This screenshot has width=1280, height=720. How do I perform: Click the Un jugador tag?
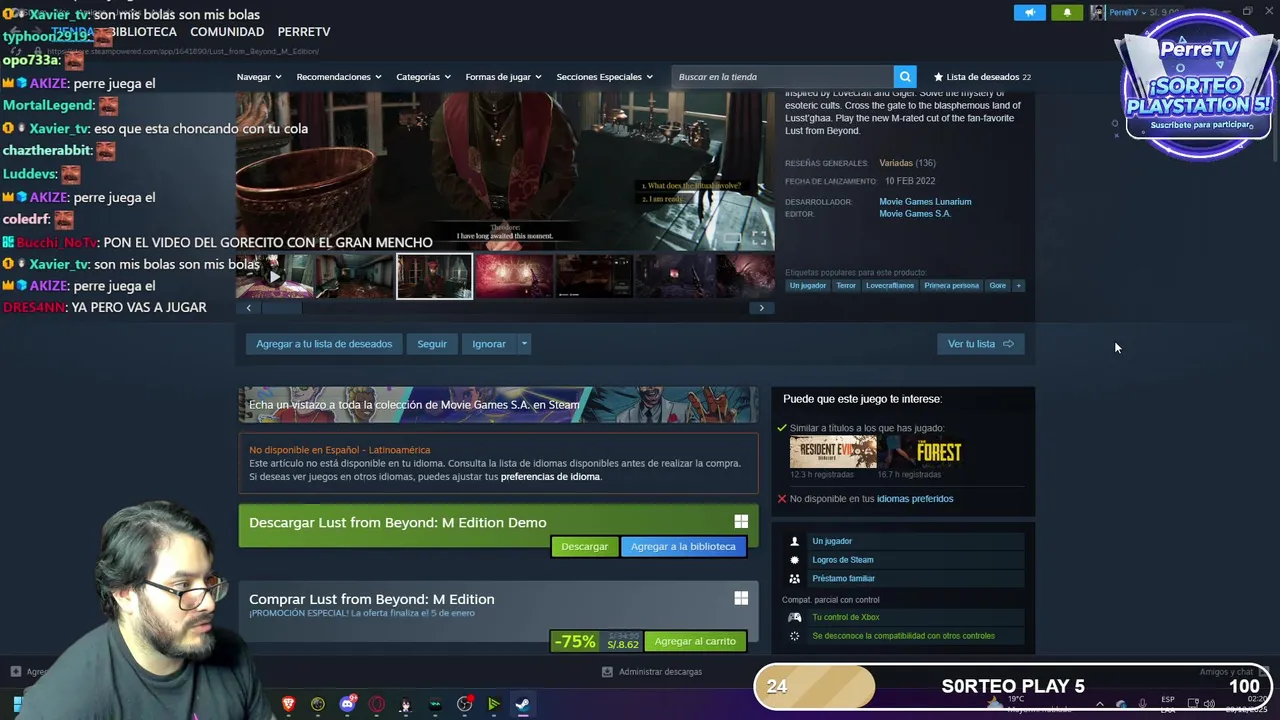tap(808, 286)
